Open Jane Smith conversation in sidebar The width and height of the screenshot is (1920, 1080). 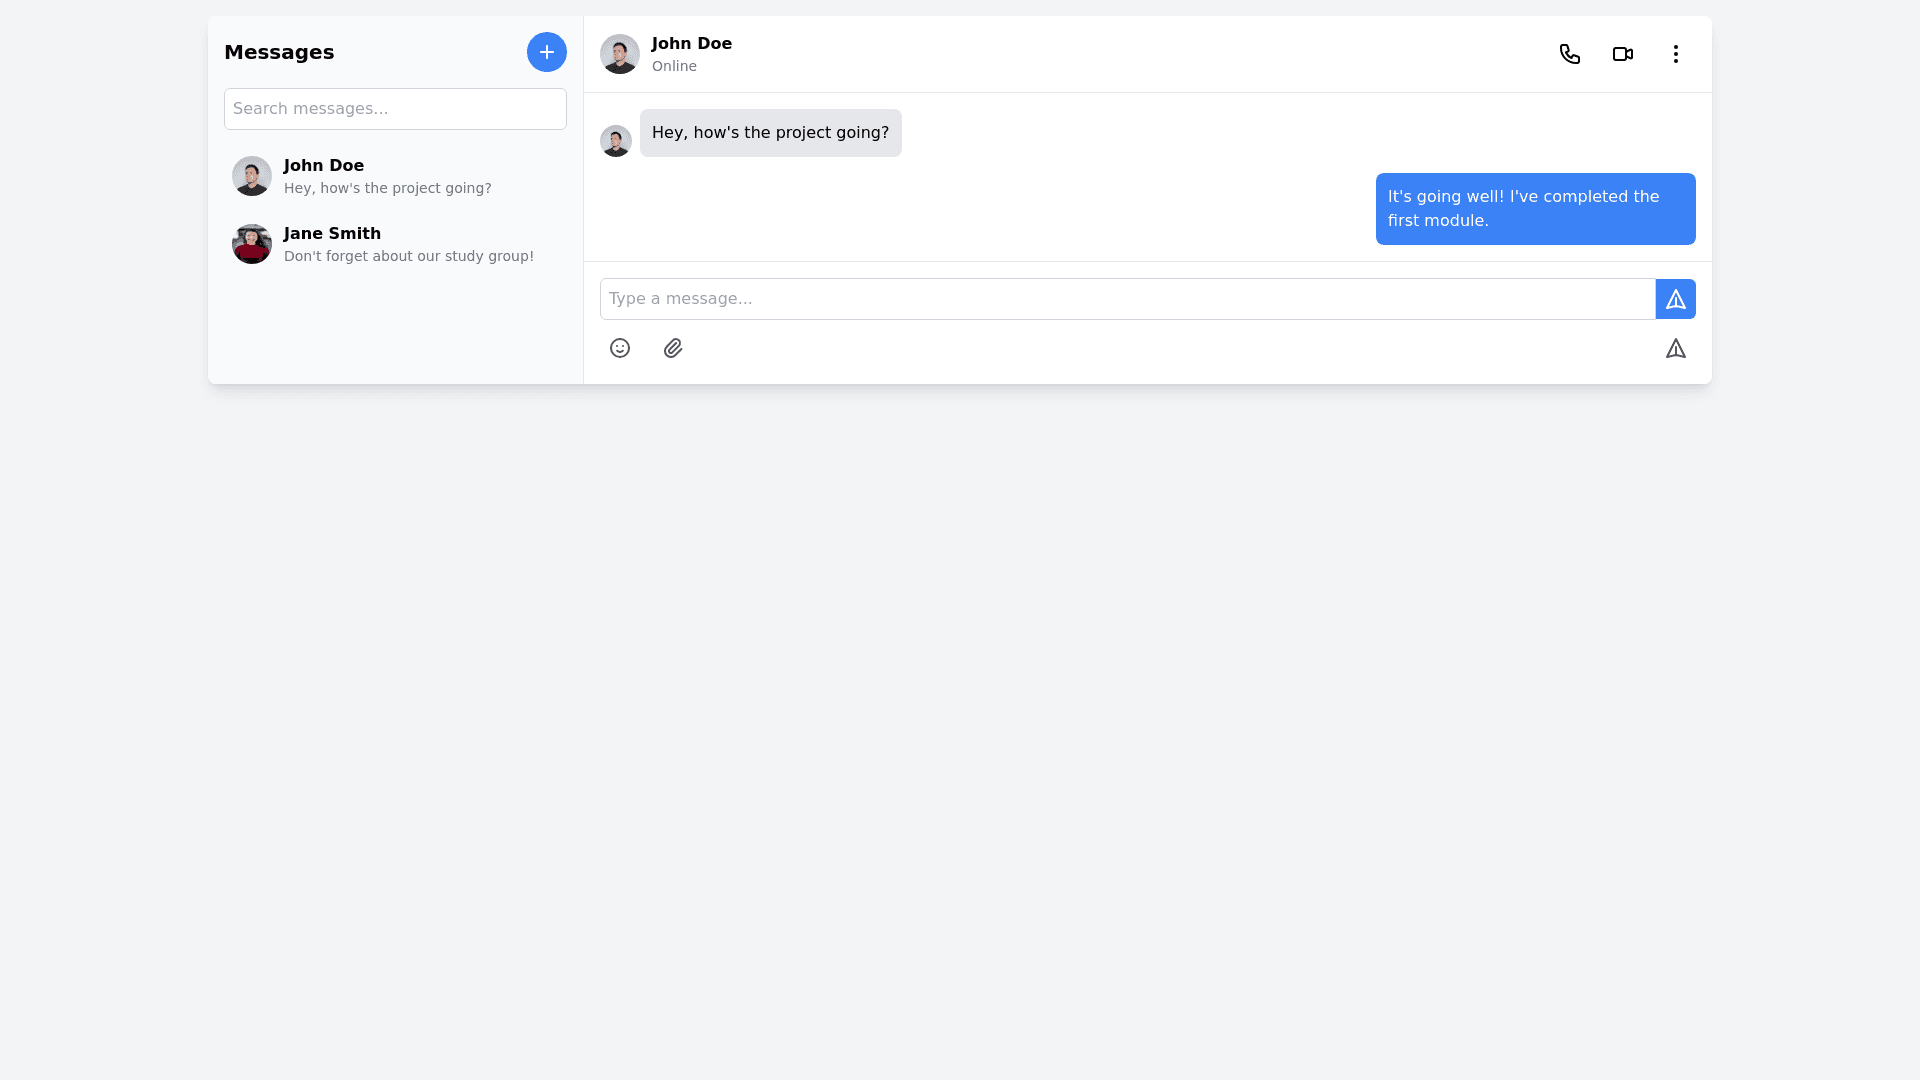point(408,244)
